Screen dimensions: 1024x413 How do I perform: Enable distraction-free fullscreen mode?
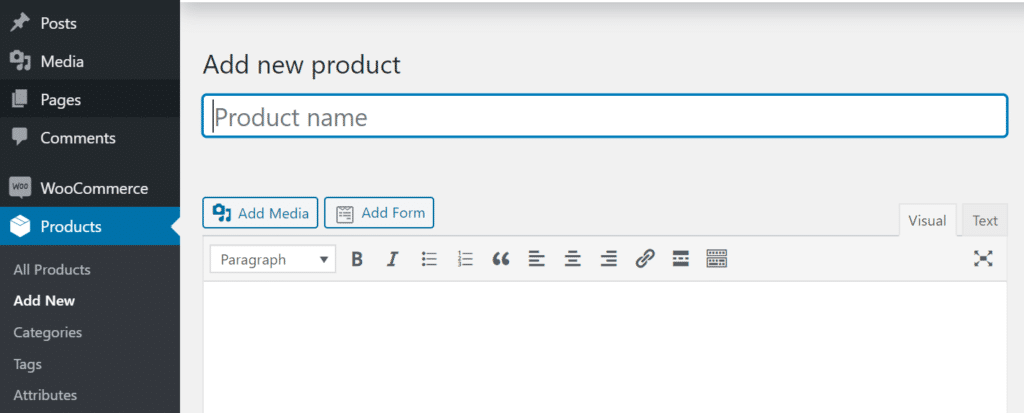coord(983,259)
